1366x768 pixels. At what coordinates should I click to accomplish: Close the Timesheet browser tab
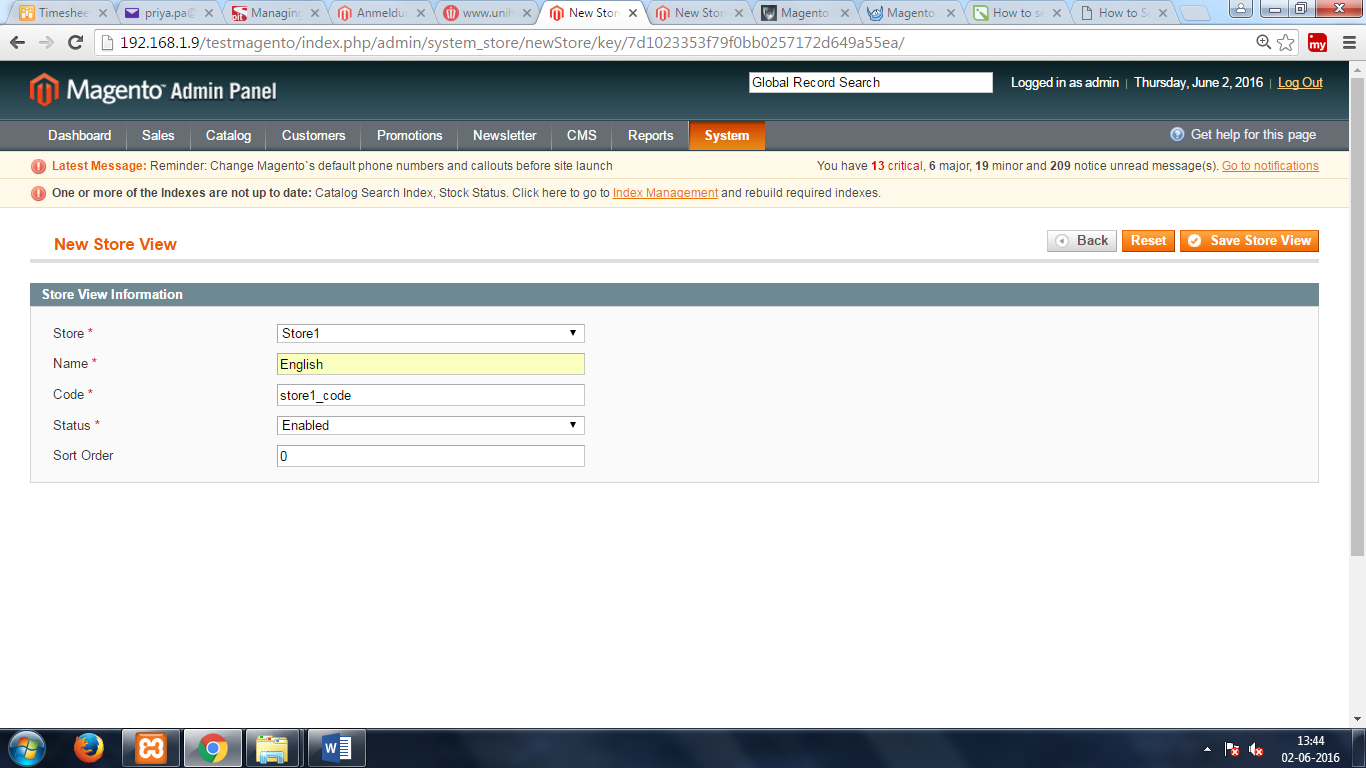[101, 13]
